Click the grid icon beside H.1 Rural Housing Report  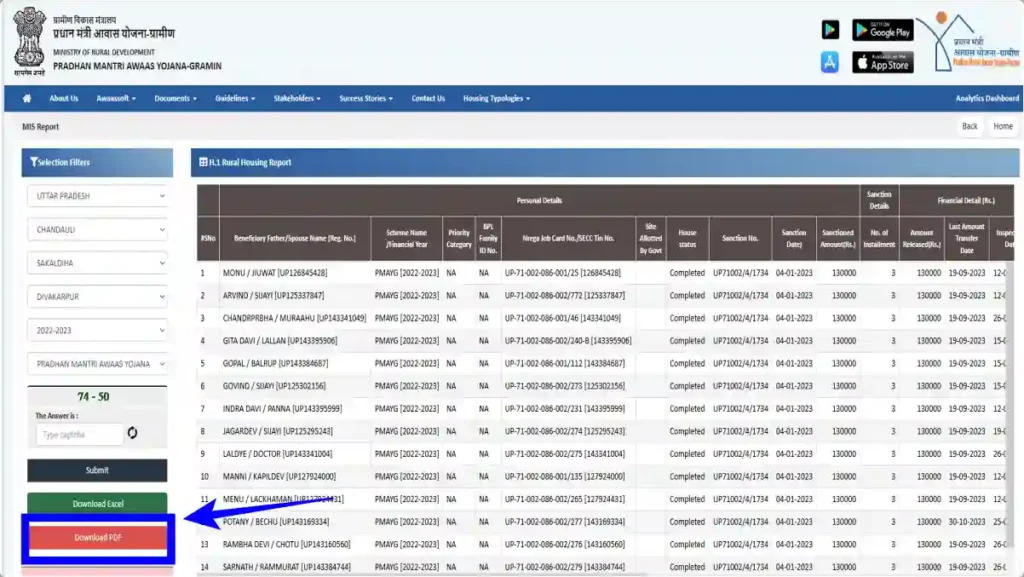click(x=203, y=162)
